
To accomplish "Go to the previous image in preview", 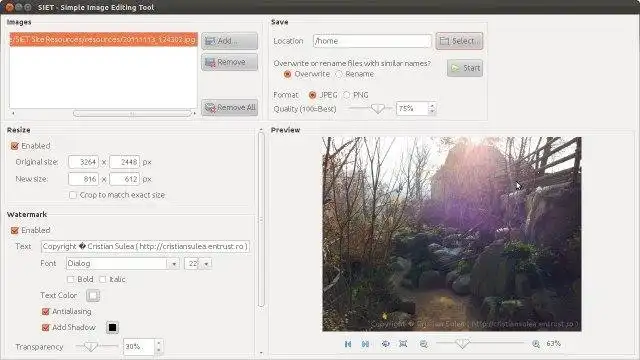I will tap(348, 344).
